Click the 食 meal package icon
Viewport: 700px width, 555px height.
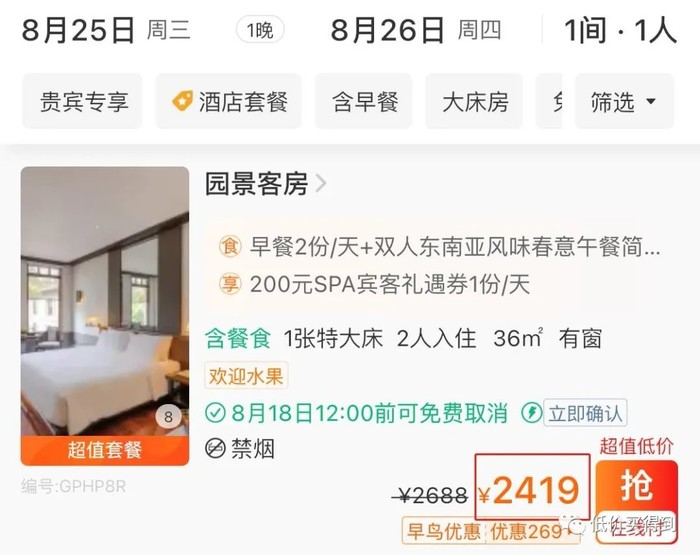tap(230, 246)
